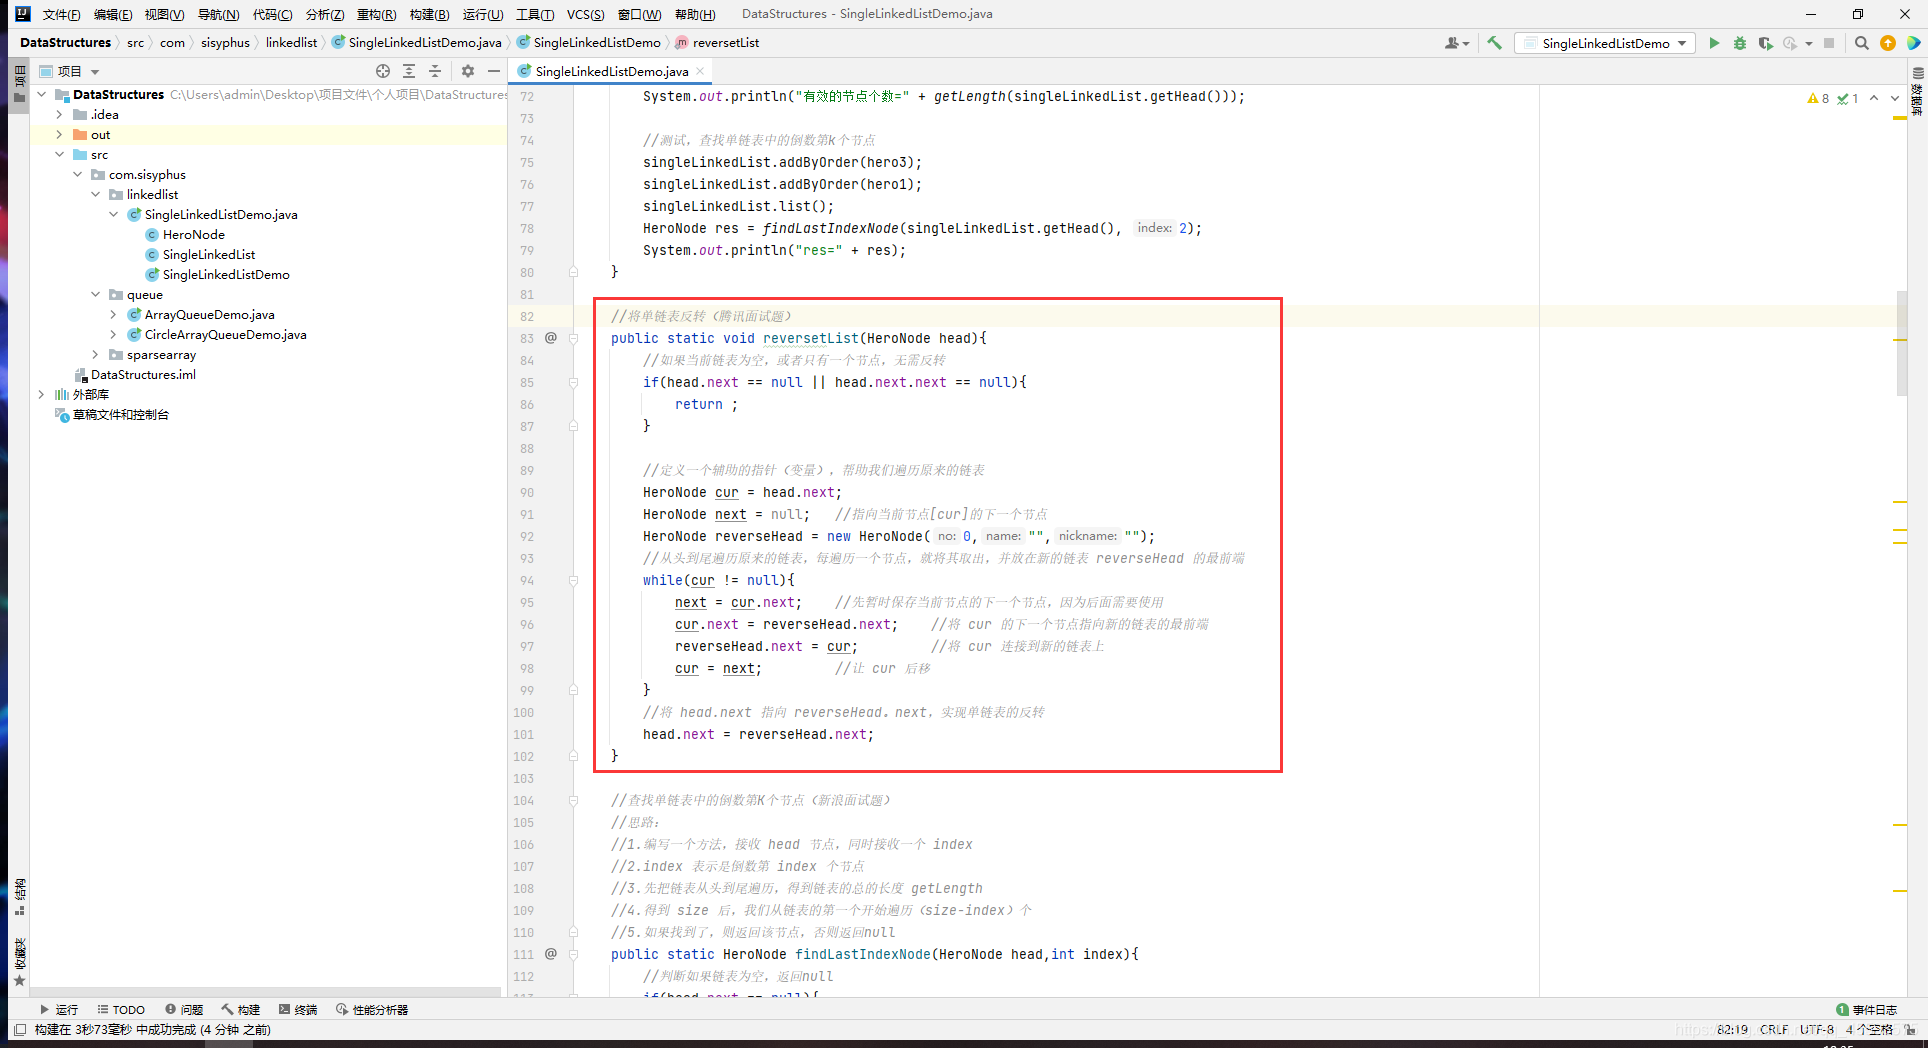The height and width of the screenshot is (1048, 1928).
Task: Click the stop square icon in the toolbar
Action: [x=1829, y=43]
